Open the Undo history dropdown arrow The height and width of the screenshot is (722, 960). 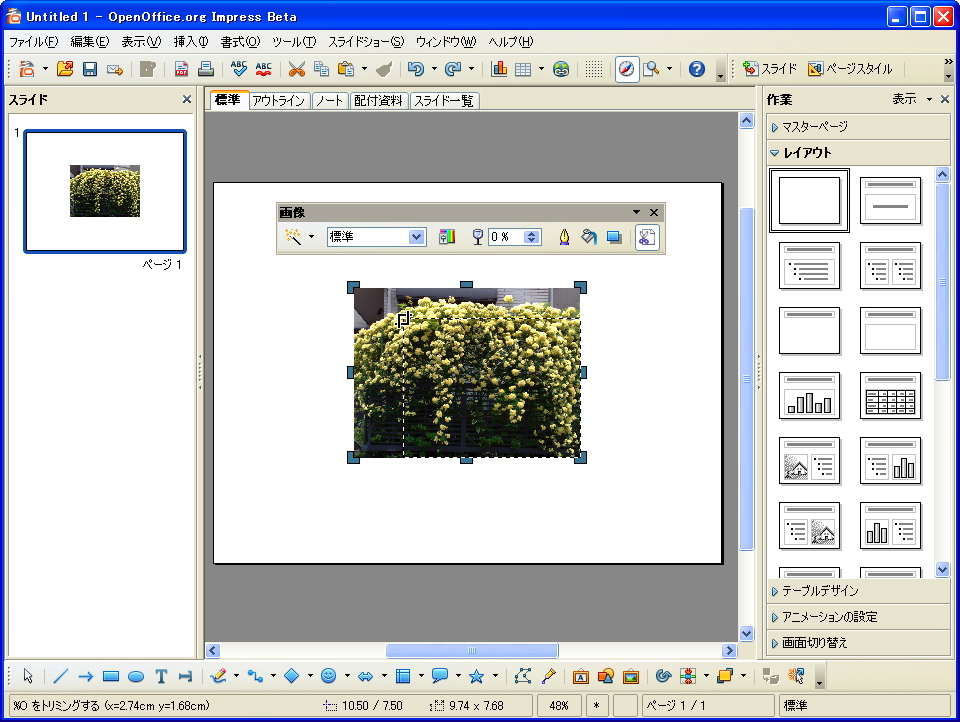point(434,69)
